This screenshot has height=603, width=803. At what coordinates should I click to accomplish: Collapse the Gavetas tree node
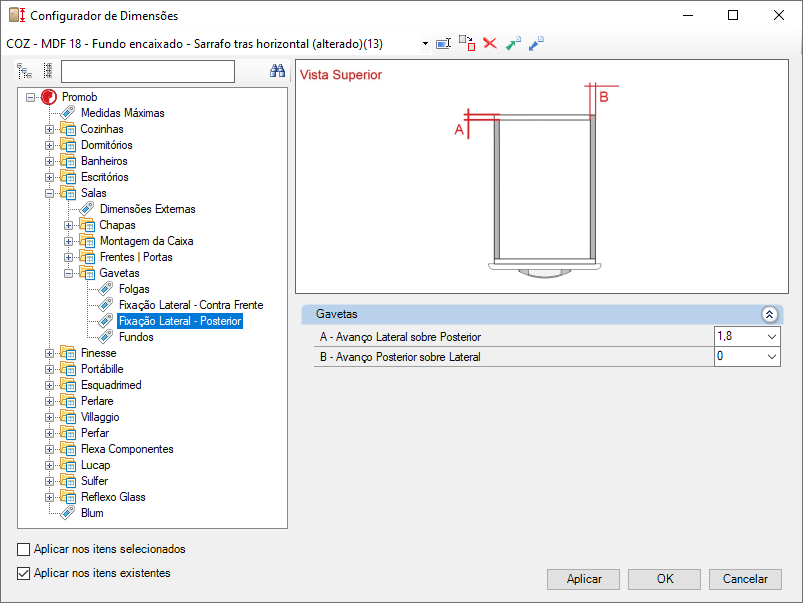click(x=69, y=273)
